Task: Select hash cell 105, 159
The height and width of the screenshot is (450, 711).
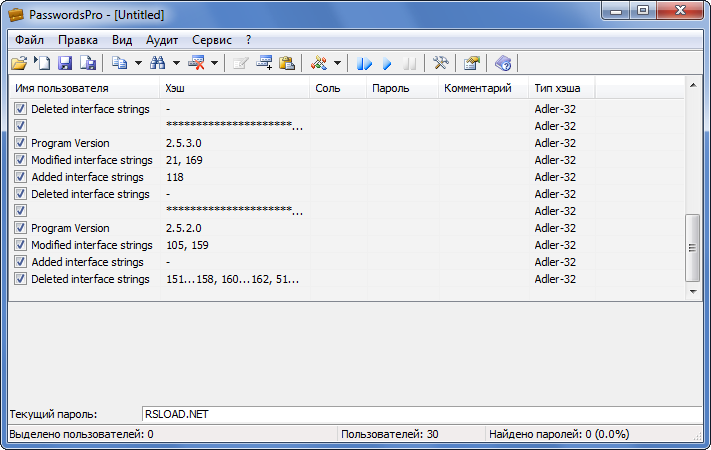Action: click(x=187, y=245)
